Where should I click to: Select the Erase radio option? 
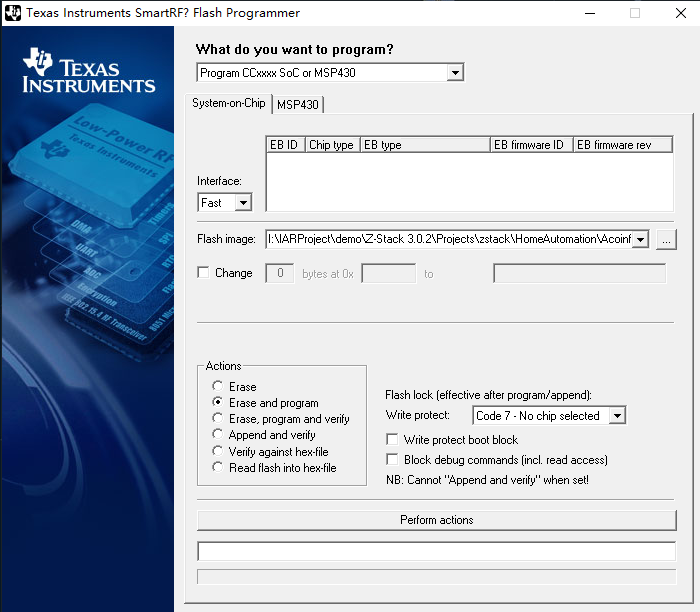(218, 387)
